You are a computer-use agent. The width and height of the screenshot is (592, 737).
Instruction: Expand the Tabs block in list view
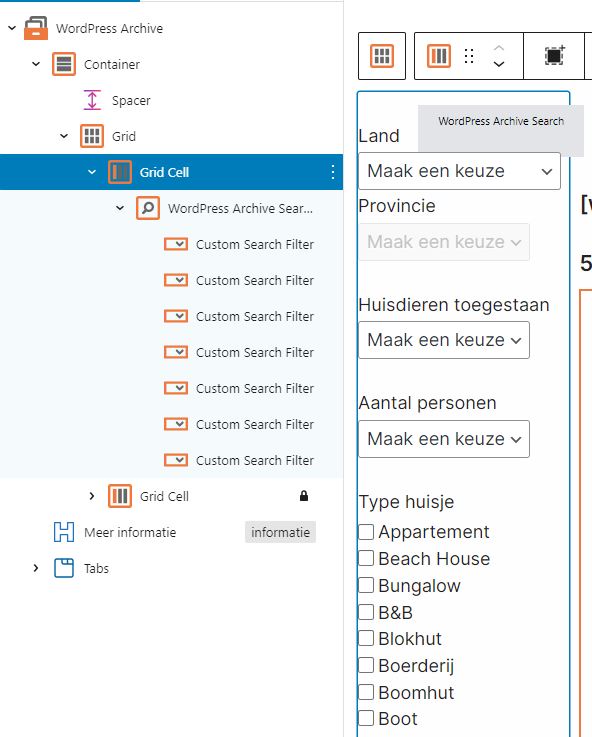click(36, 568)
